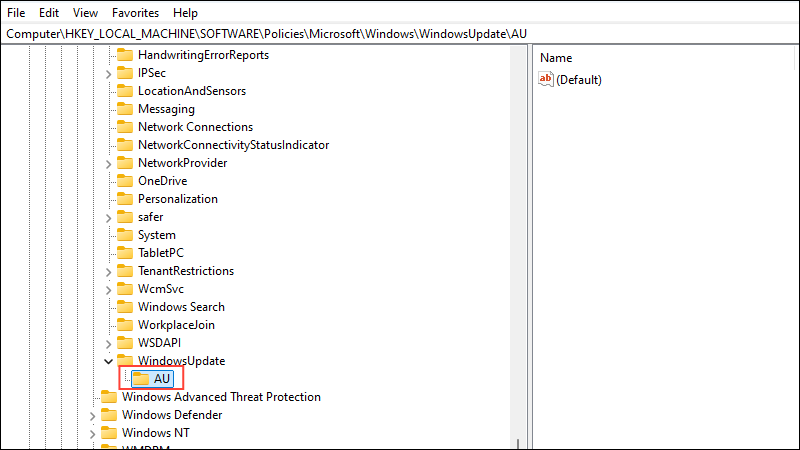Select the Windows Search key label
Viewport: 800px width, 450px height.
pos(181,307)
